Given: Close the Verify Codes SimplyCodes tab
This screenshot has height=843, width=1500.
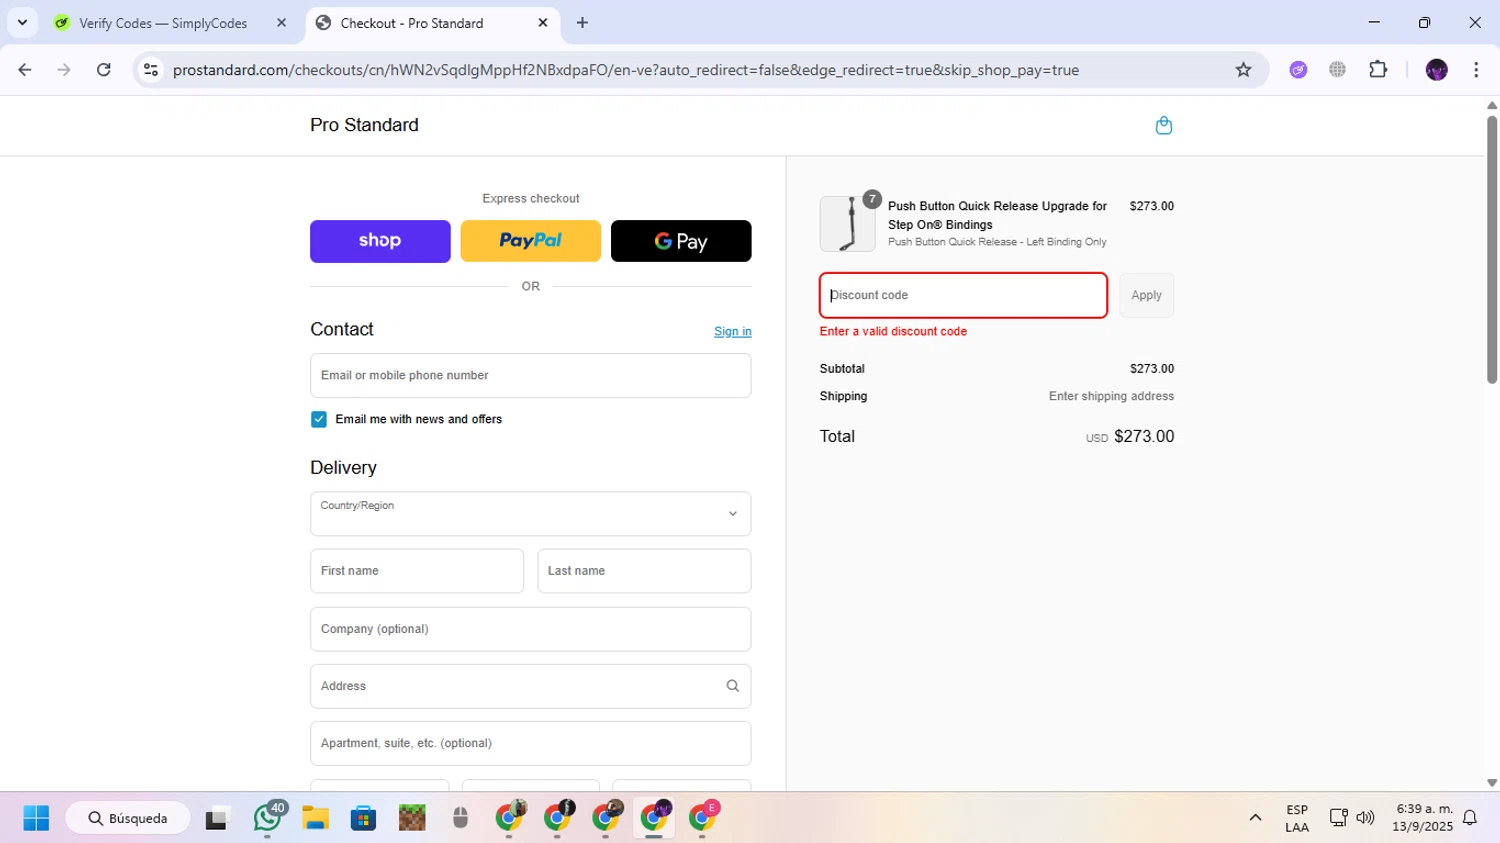Looking at the screenshot, I should point(281,23).
